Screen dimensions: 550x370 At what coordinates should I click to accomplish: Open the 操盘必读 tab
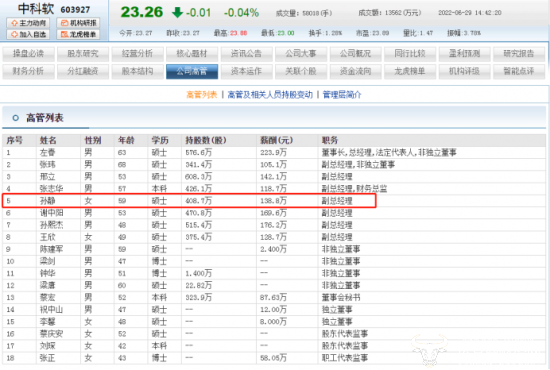(x=28, y=54)
